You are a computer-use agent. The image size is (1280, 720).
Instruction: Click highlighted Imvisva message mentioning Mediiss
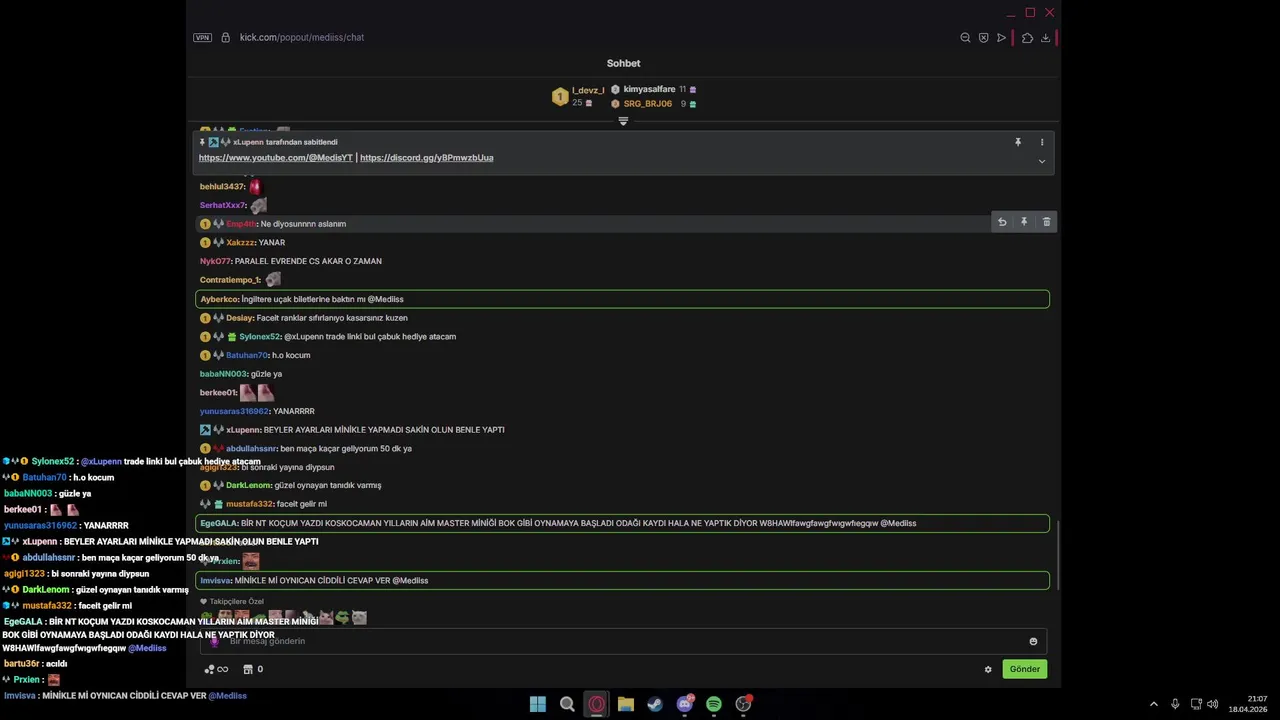coord(622,580)
